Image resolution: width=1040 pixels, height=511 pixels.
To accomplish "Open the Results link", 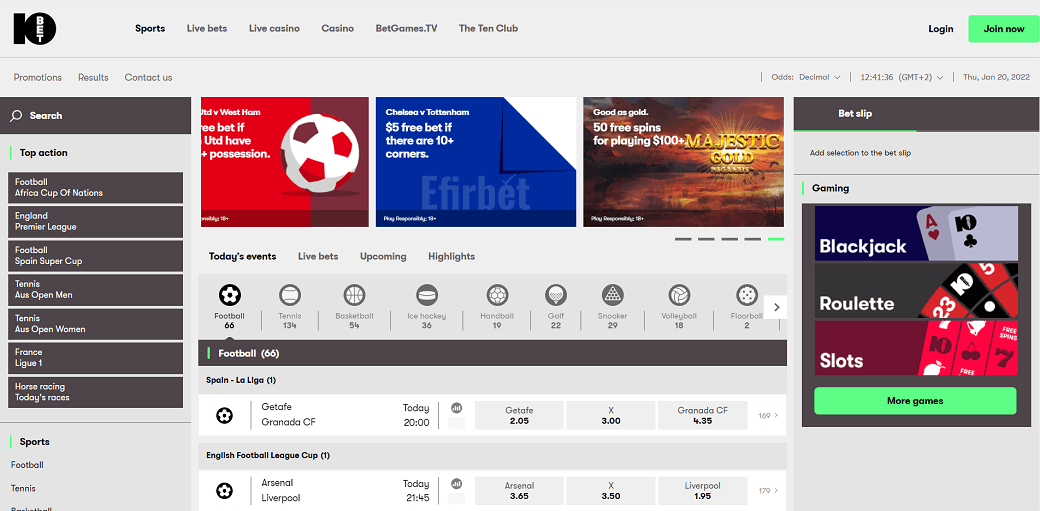I will coord(94,78).
